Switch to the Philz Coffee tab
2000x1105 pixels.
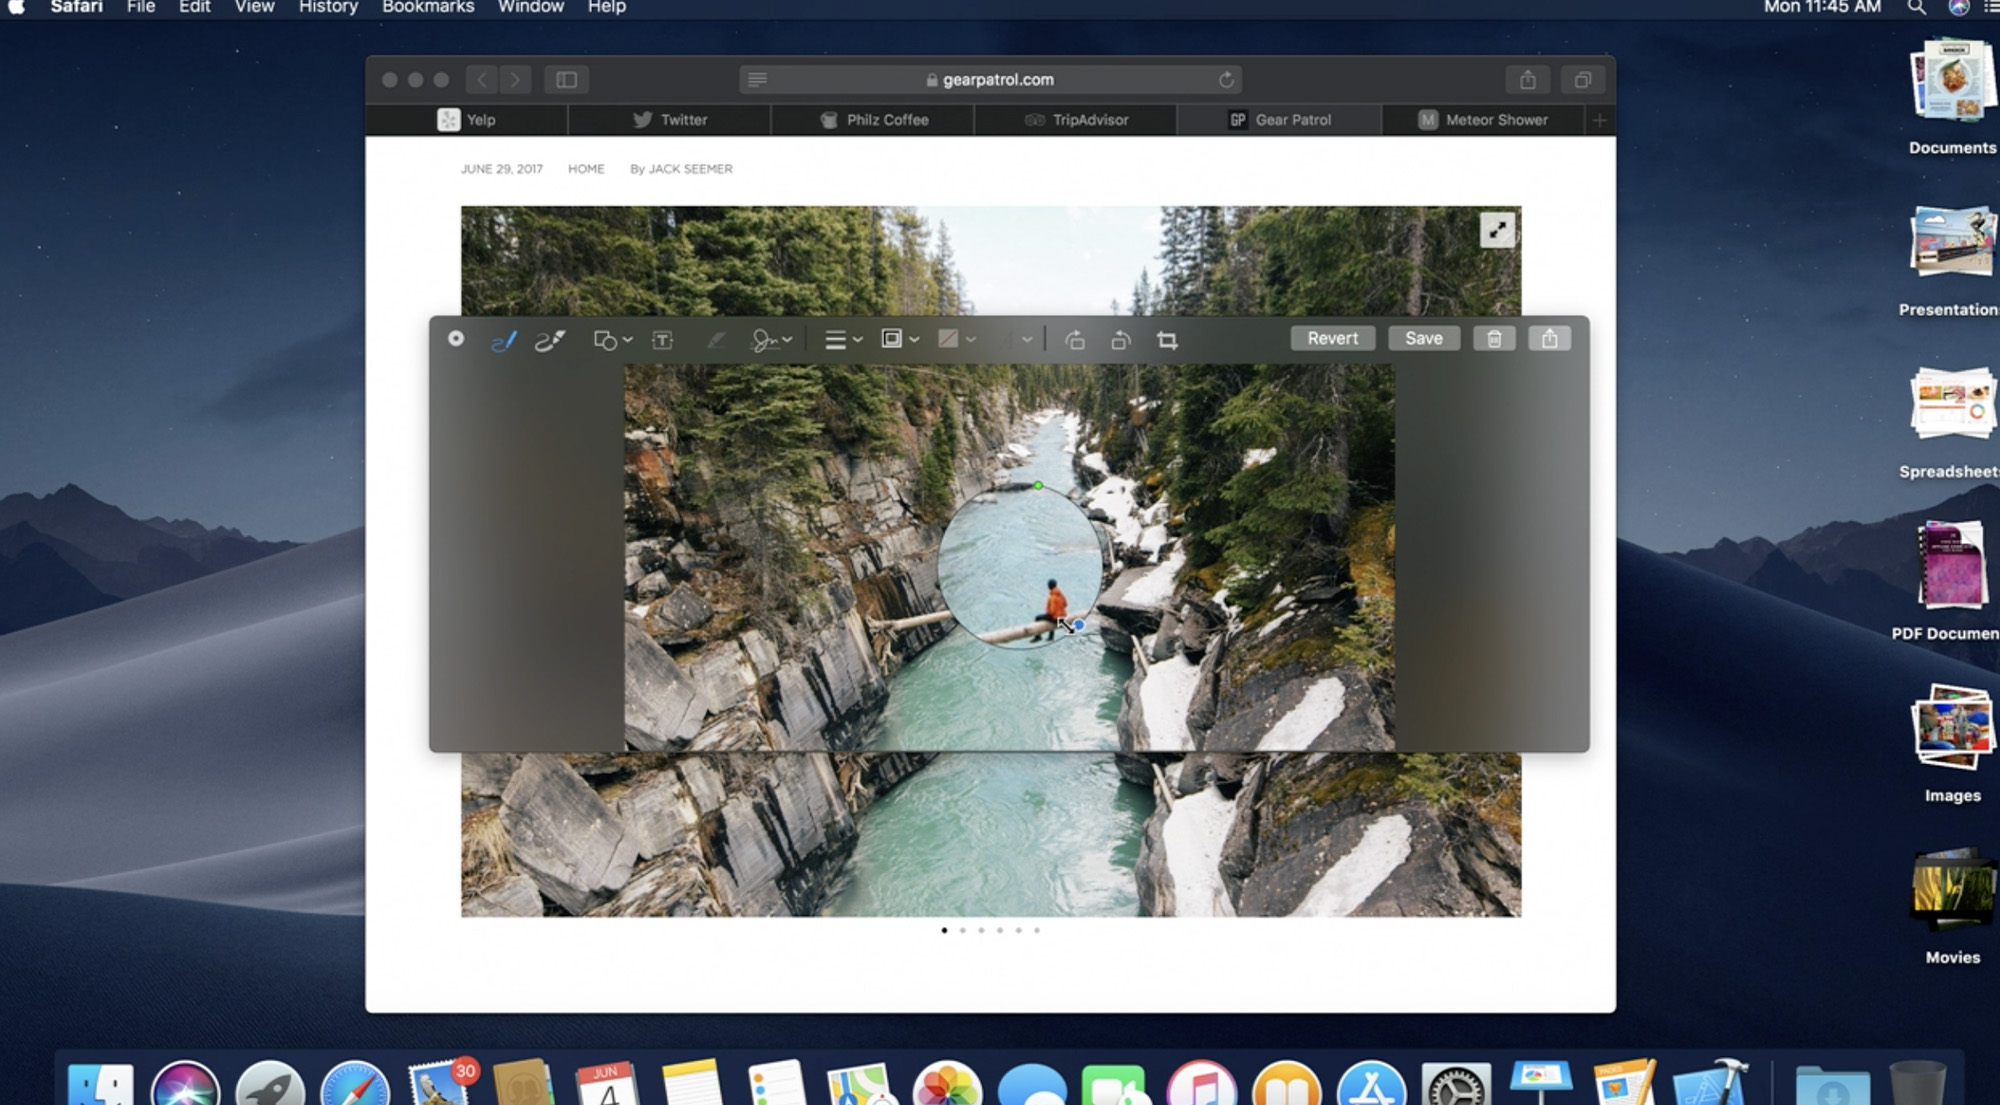(x=873, y=120)
